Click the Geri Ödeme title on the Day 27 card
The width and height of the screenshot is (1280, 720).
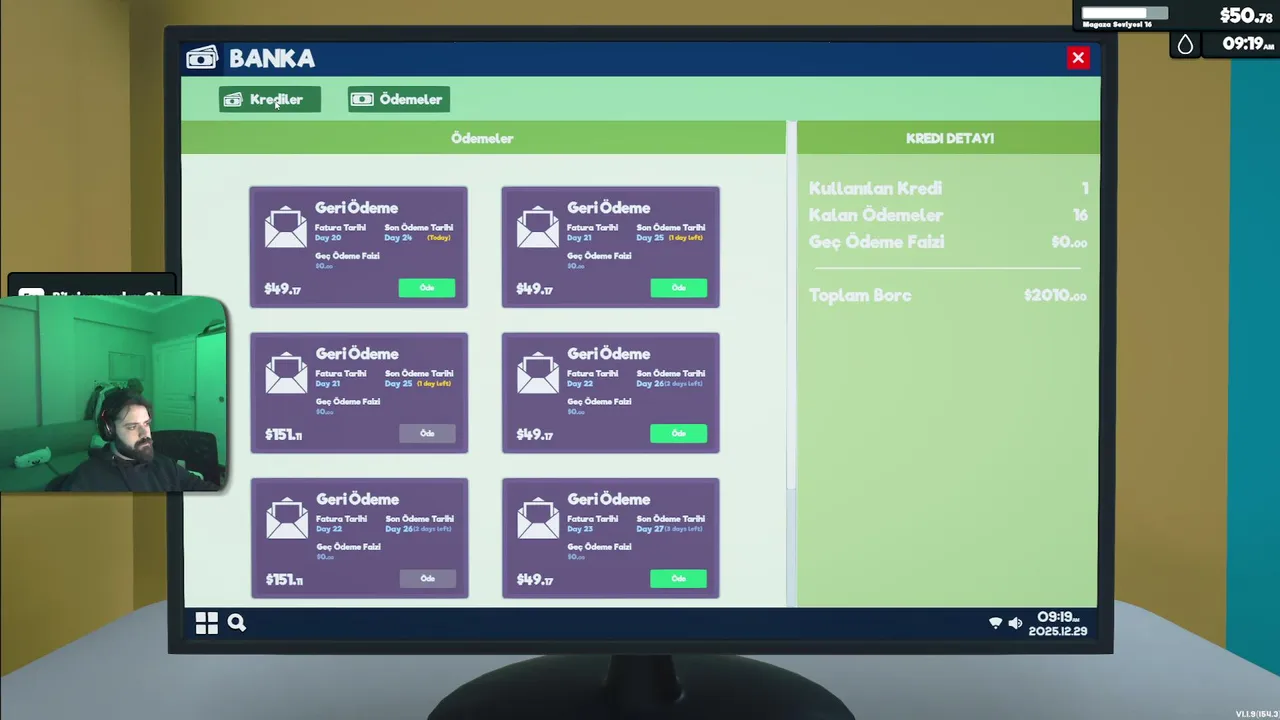pos(608,499)
